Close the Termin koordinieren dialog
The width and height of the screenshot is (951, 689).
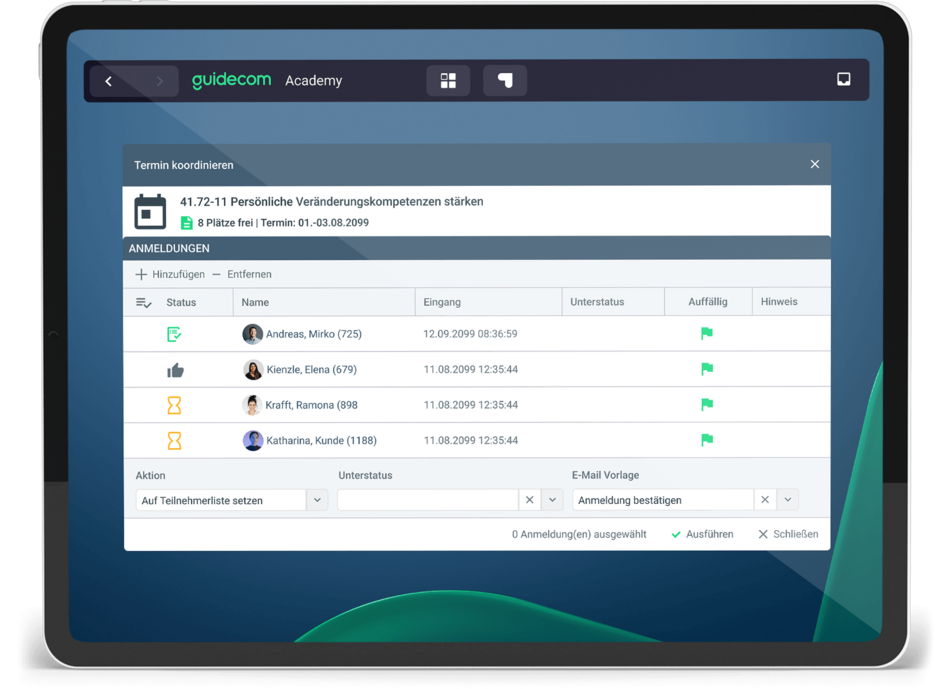815,164
